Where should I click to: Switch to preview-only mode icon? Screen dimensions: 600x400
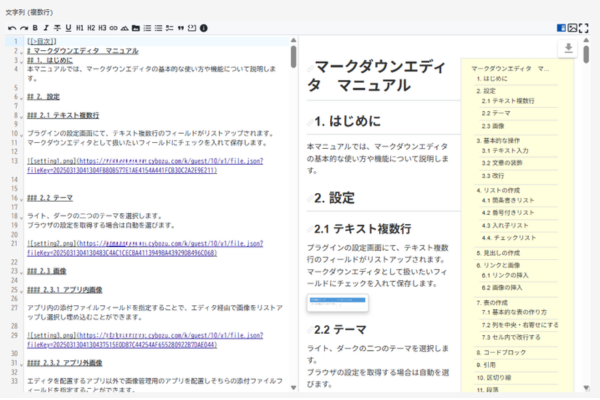572,28
